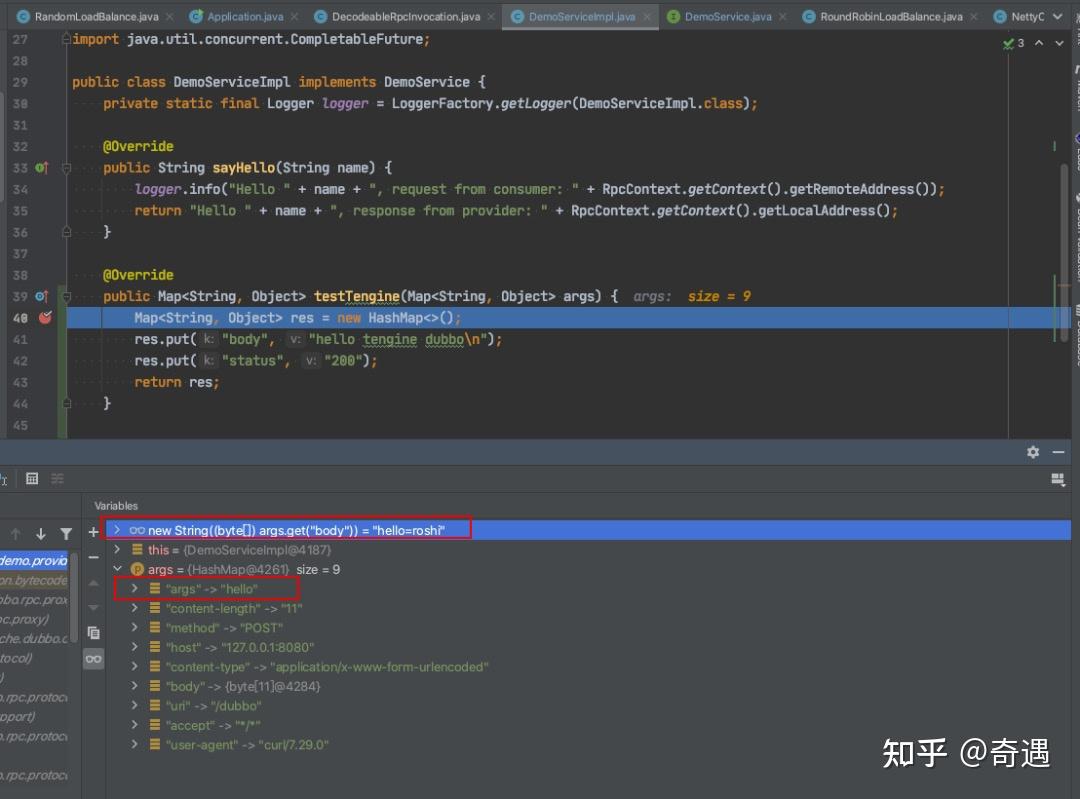Click the override gutter icon on line 39
Image resolution: width=1080 pixels, height=799 pixels.
pos(42,296)
